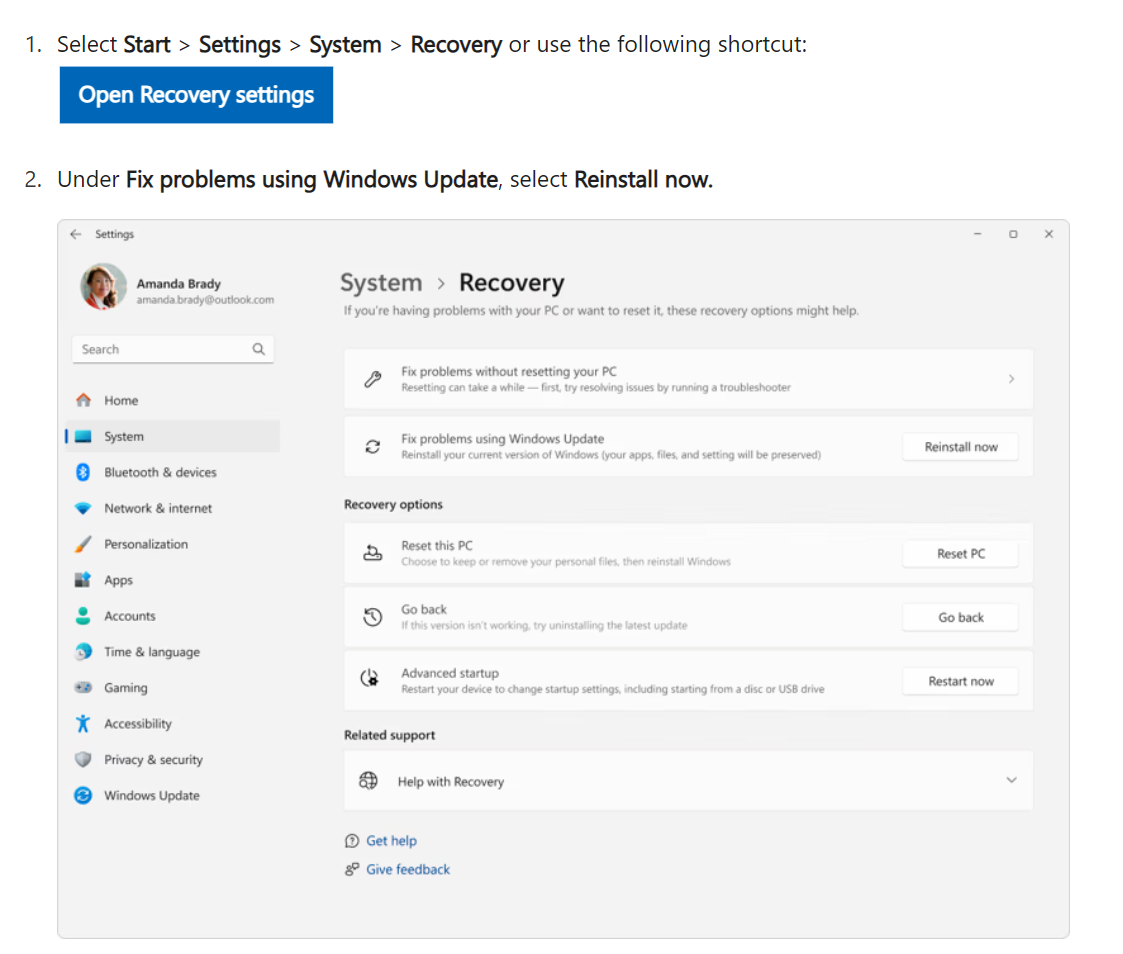Open Bluetooth & devices icon
The image size is (1123, 954).
click(x=83, y=472)
